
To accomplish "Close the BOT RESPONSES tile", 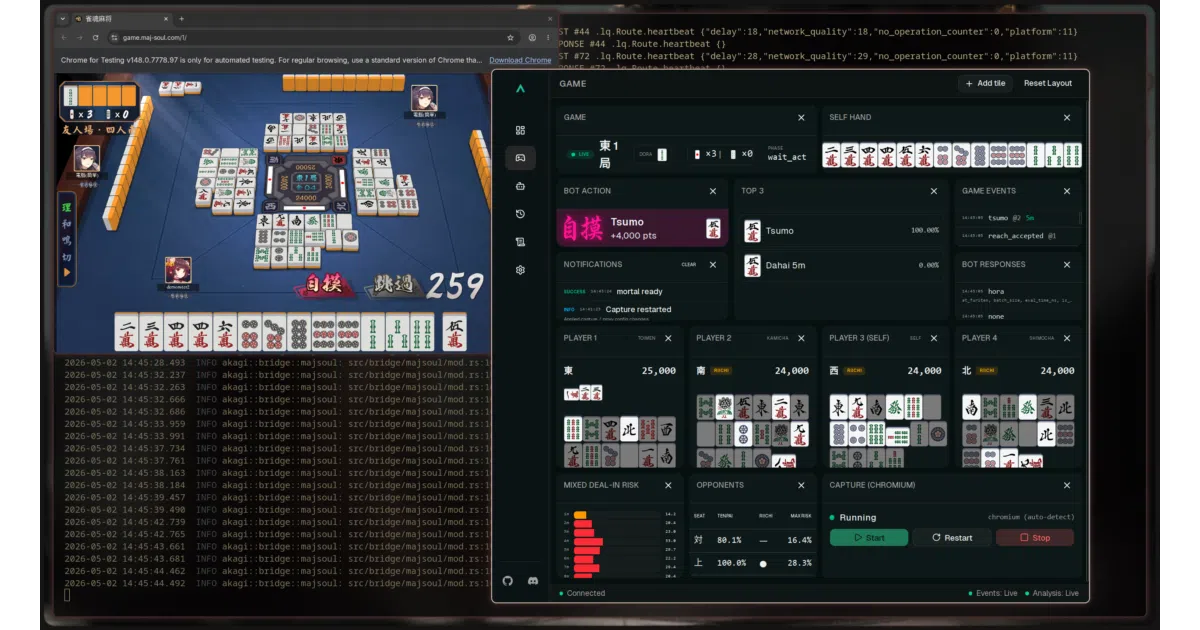I will (x=1067, y=265).
